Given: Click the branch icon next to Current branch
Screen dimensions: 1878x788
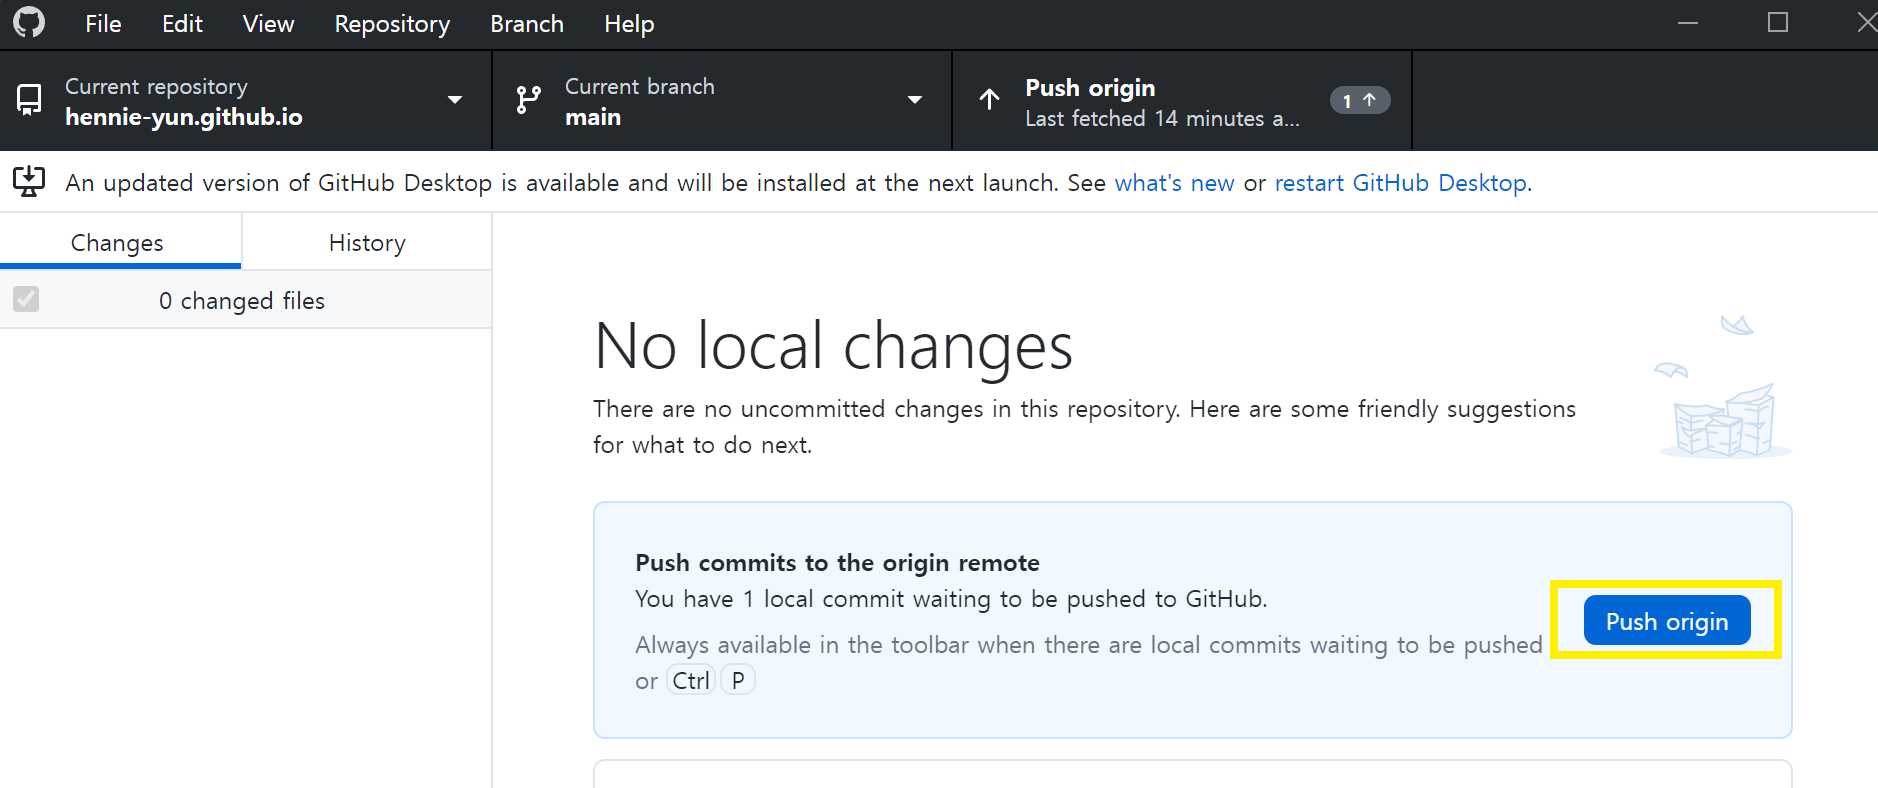Looking at the screenshot, I should pyautogui.click(x=528, y=100).
